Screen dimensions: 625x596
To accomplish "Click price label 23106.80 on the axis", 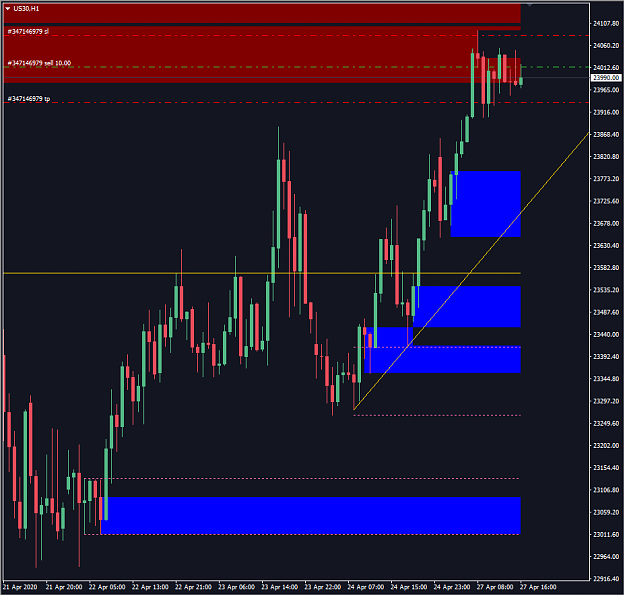I will [606, 490].
